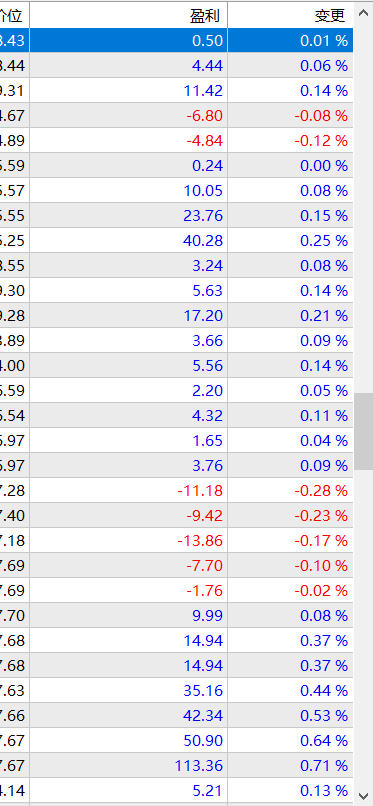This screenshot has width=373, height=806.
Task: Select the profit value 42.34
Action: pyautogui.click(x=203, y=717)
